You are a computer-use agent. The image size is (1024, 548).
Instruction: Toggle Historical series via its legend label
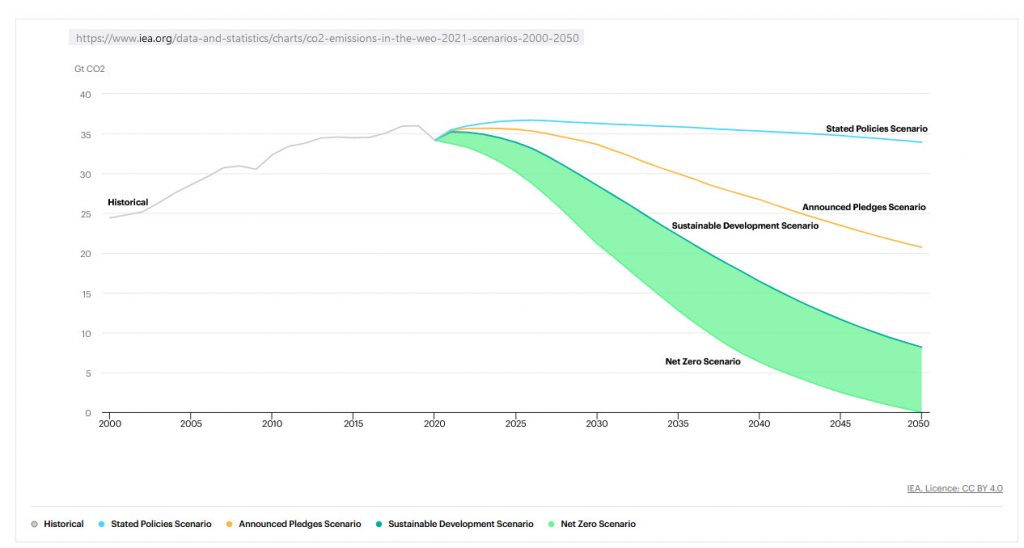tap(64, 524)
